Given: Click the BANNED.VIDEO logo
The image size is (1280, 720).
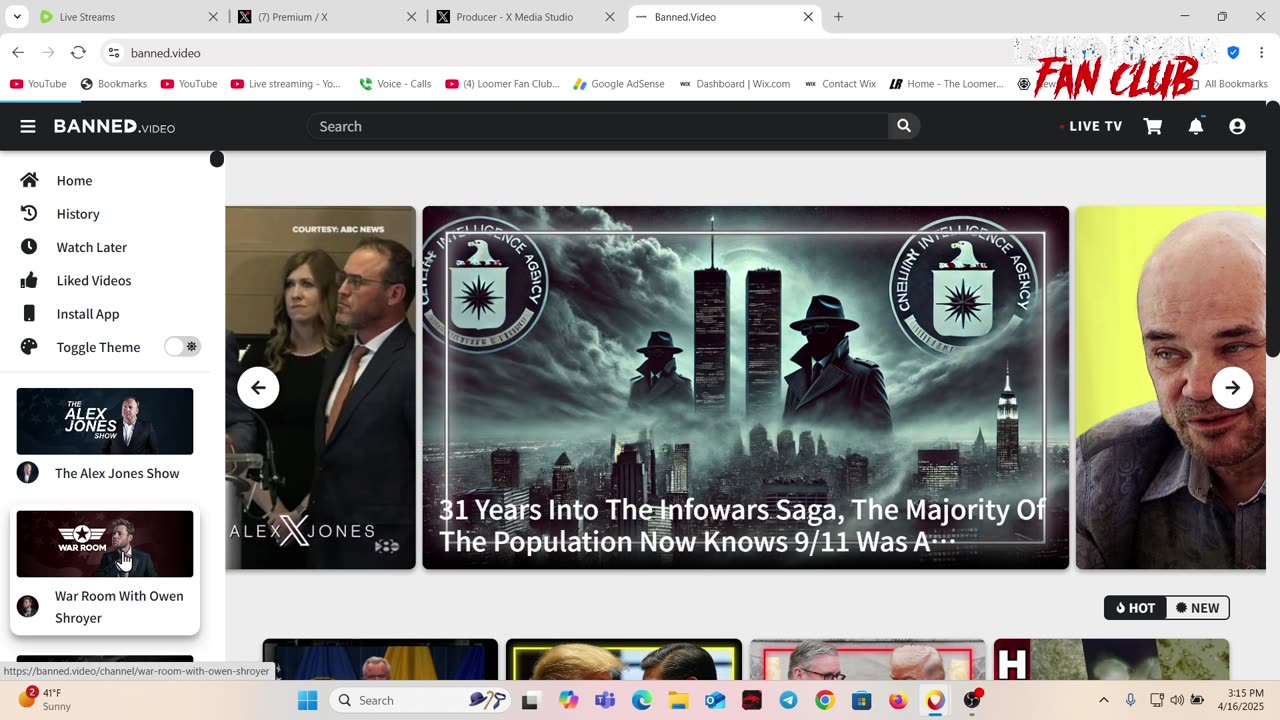Looking at the screenshot, I should [x=114, y=126].
